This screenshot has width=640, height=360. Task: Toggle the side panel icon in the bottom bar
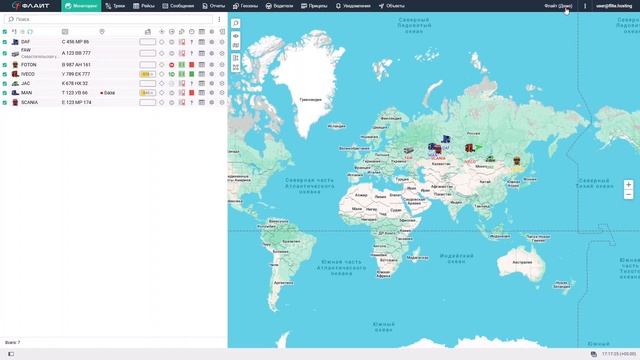pyautogui.click(x=11, y=354)
